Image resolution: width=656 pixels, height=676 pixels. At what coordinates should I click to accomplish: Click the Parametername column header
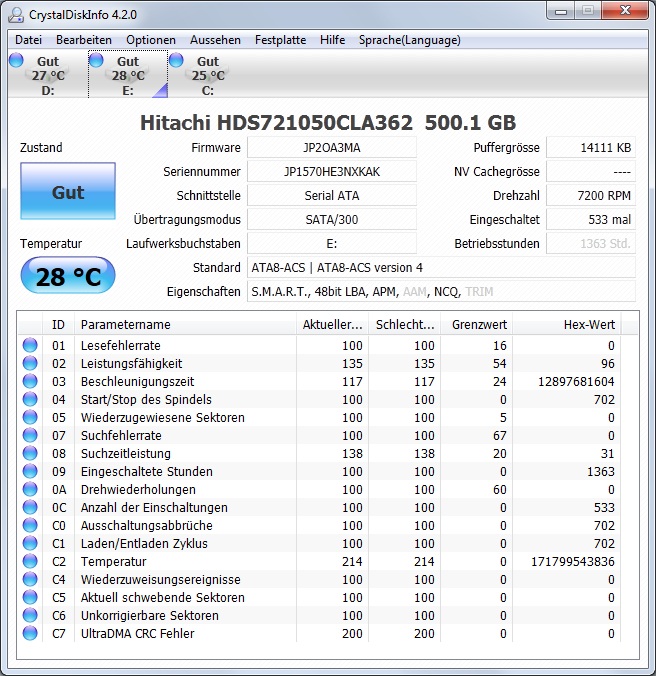pyautogui.click(x=185, y=325)
